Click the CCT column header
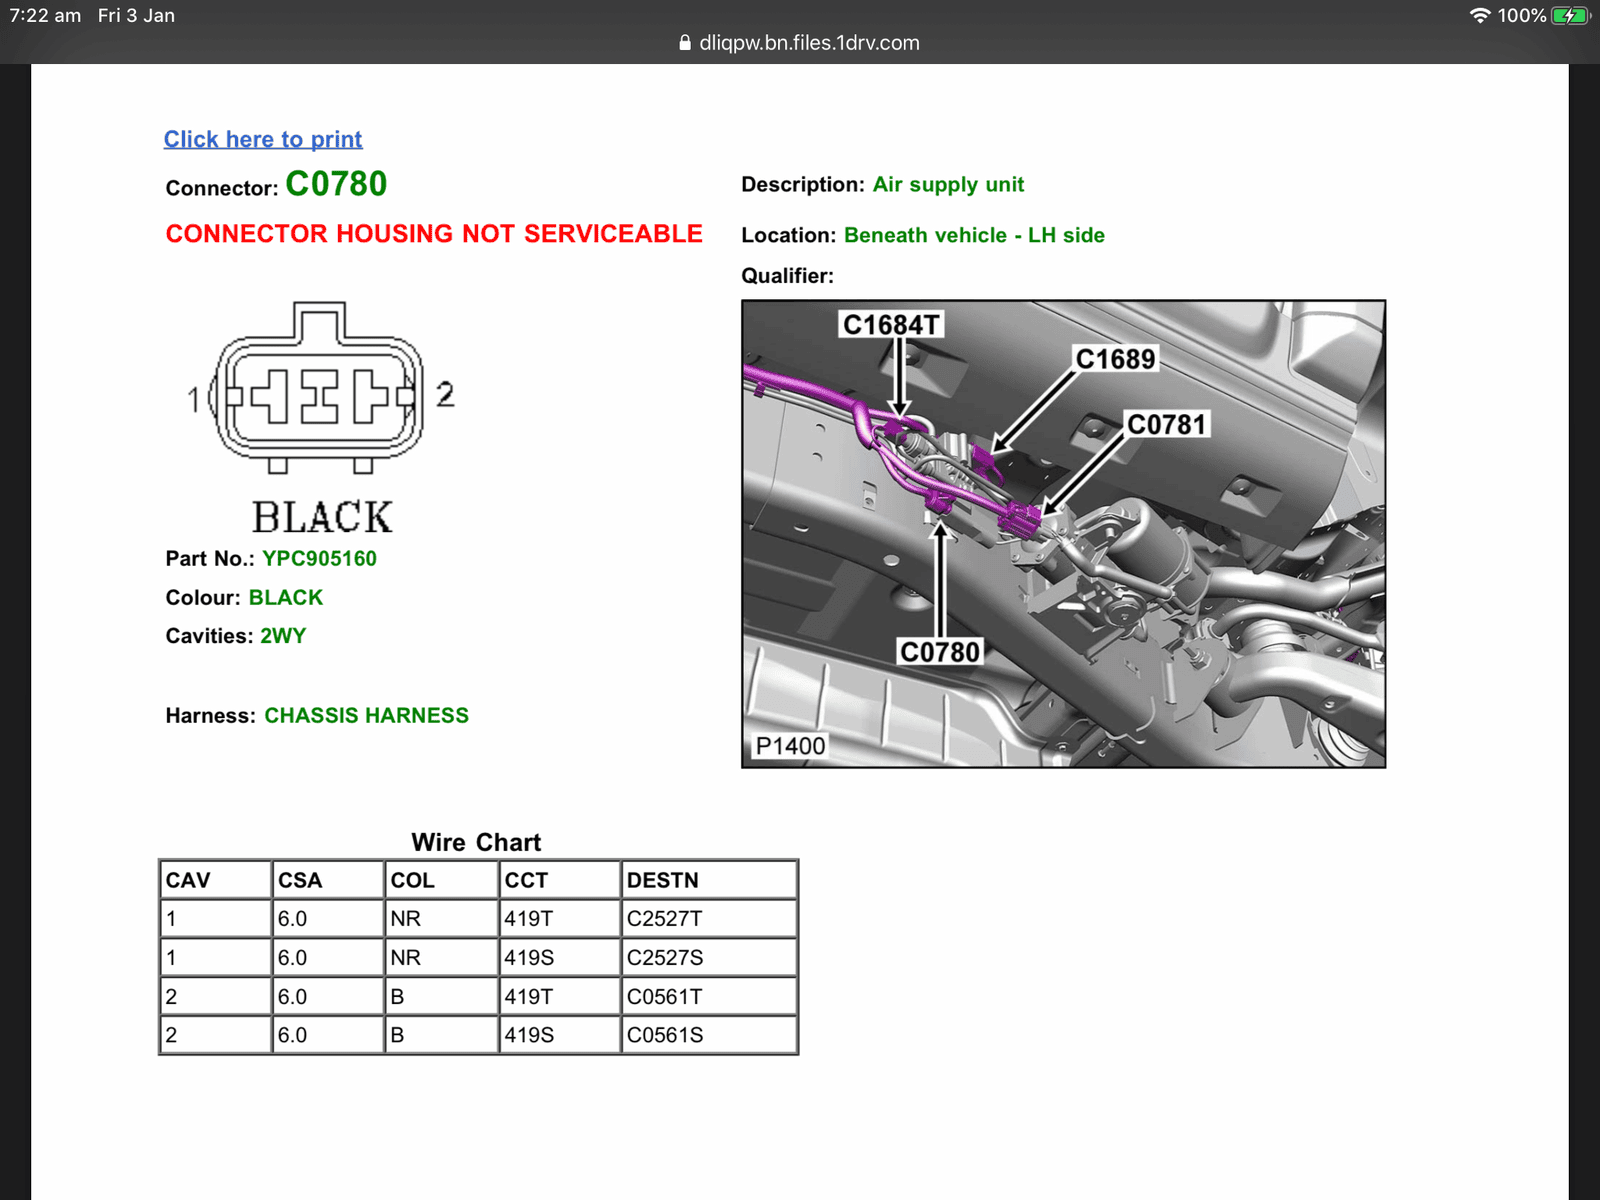 (560, 880)
